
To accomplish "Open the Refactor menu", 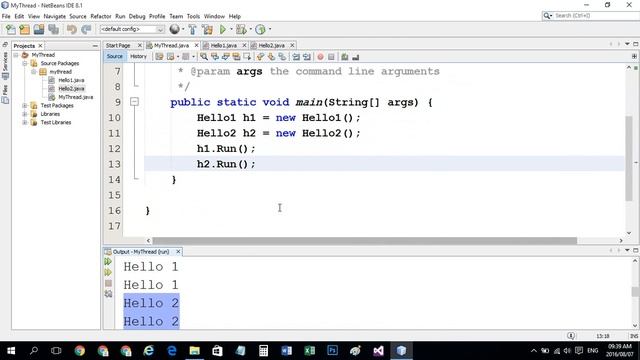I will click(x=101, y=16).
